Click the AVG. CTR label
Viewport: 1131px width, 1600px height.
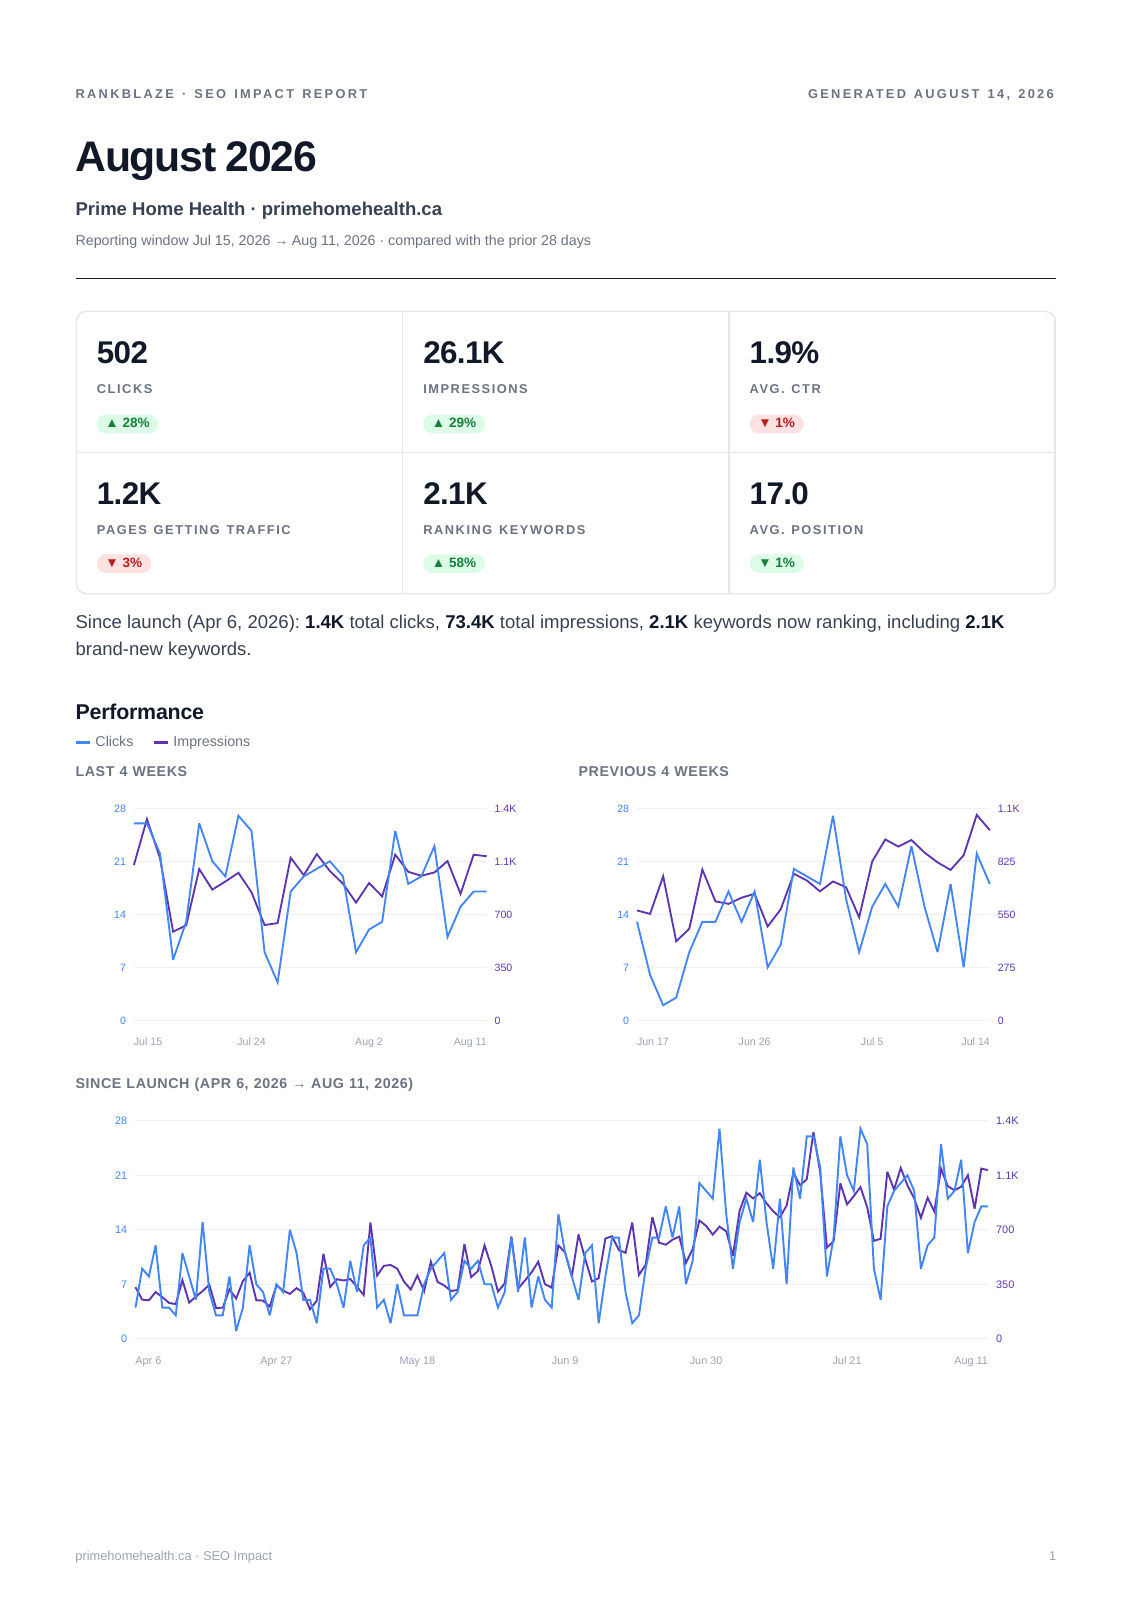(786, 389)
